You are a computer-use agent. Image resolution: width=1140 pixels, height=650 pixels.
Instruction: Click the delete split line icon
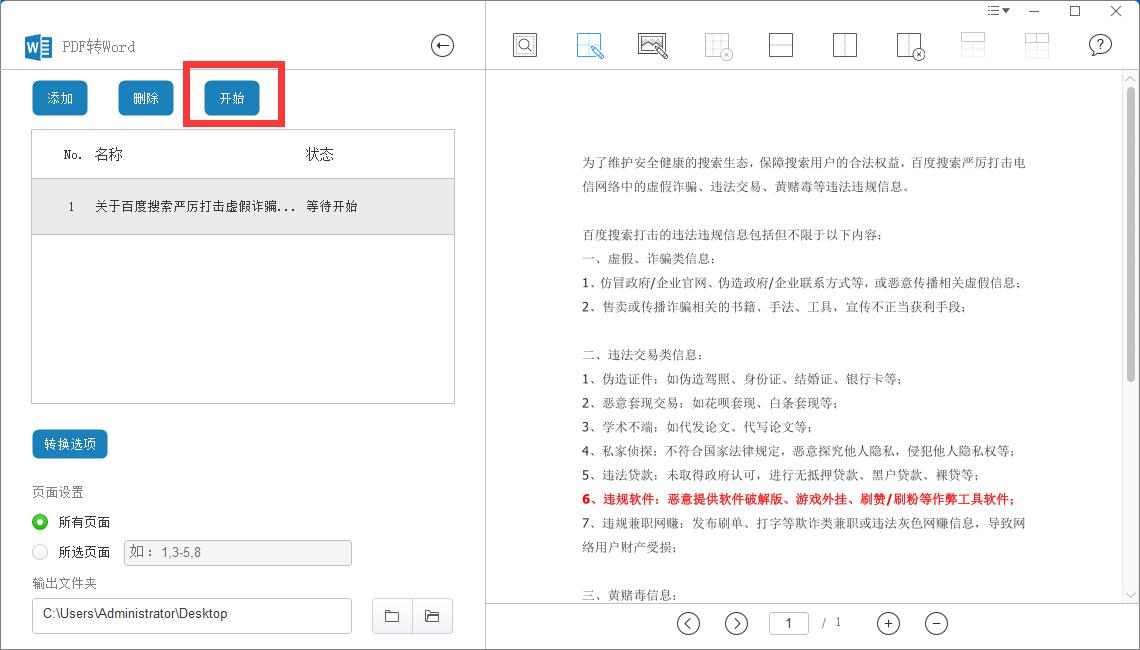click(x=909, y=46)
